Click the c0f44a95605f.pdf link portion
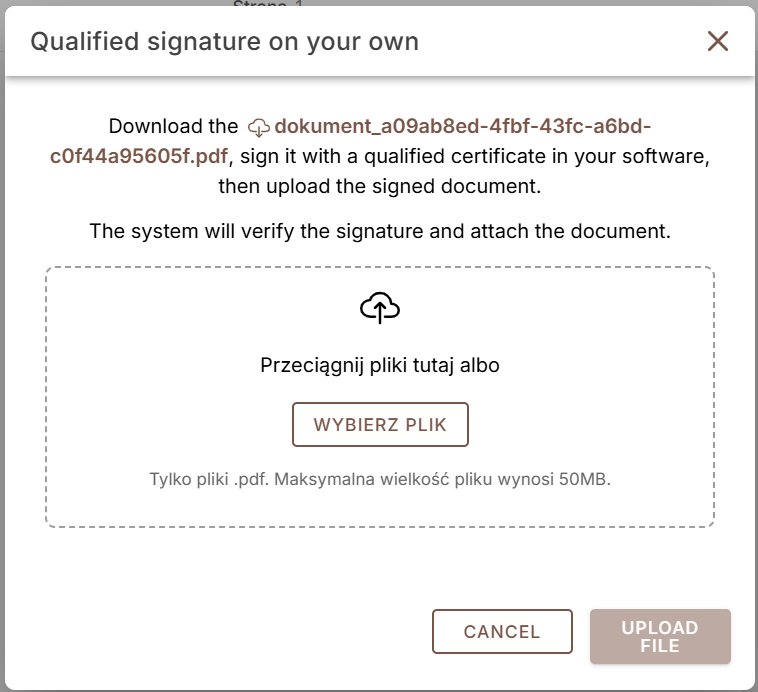This screenshot has height=692, width=758. tap(139, 156)
